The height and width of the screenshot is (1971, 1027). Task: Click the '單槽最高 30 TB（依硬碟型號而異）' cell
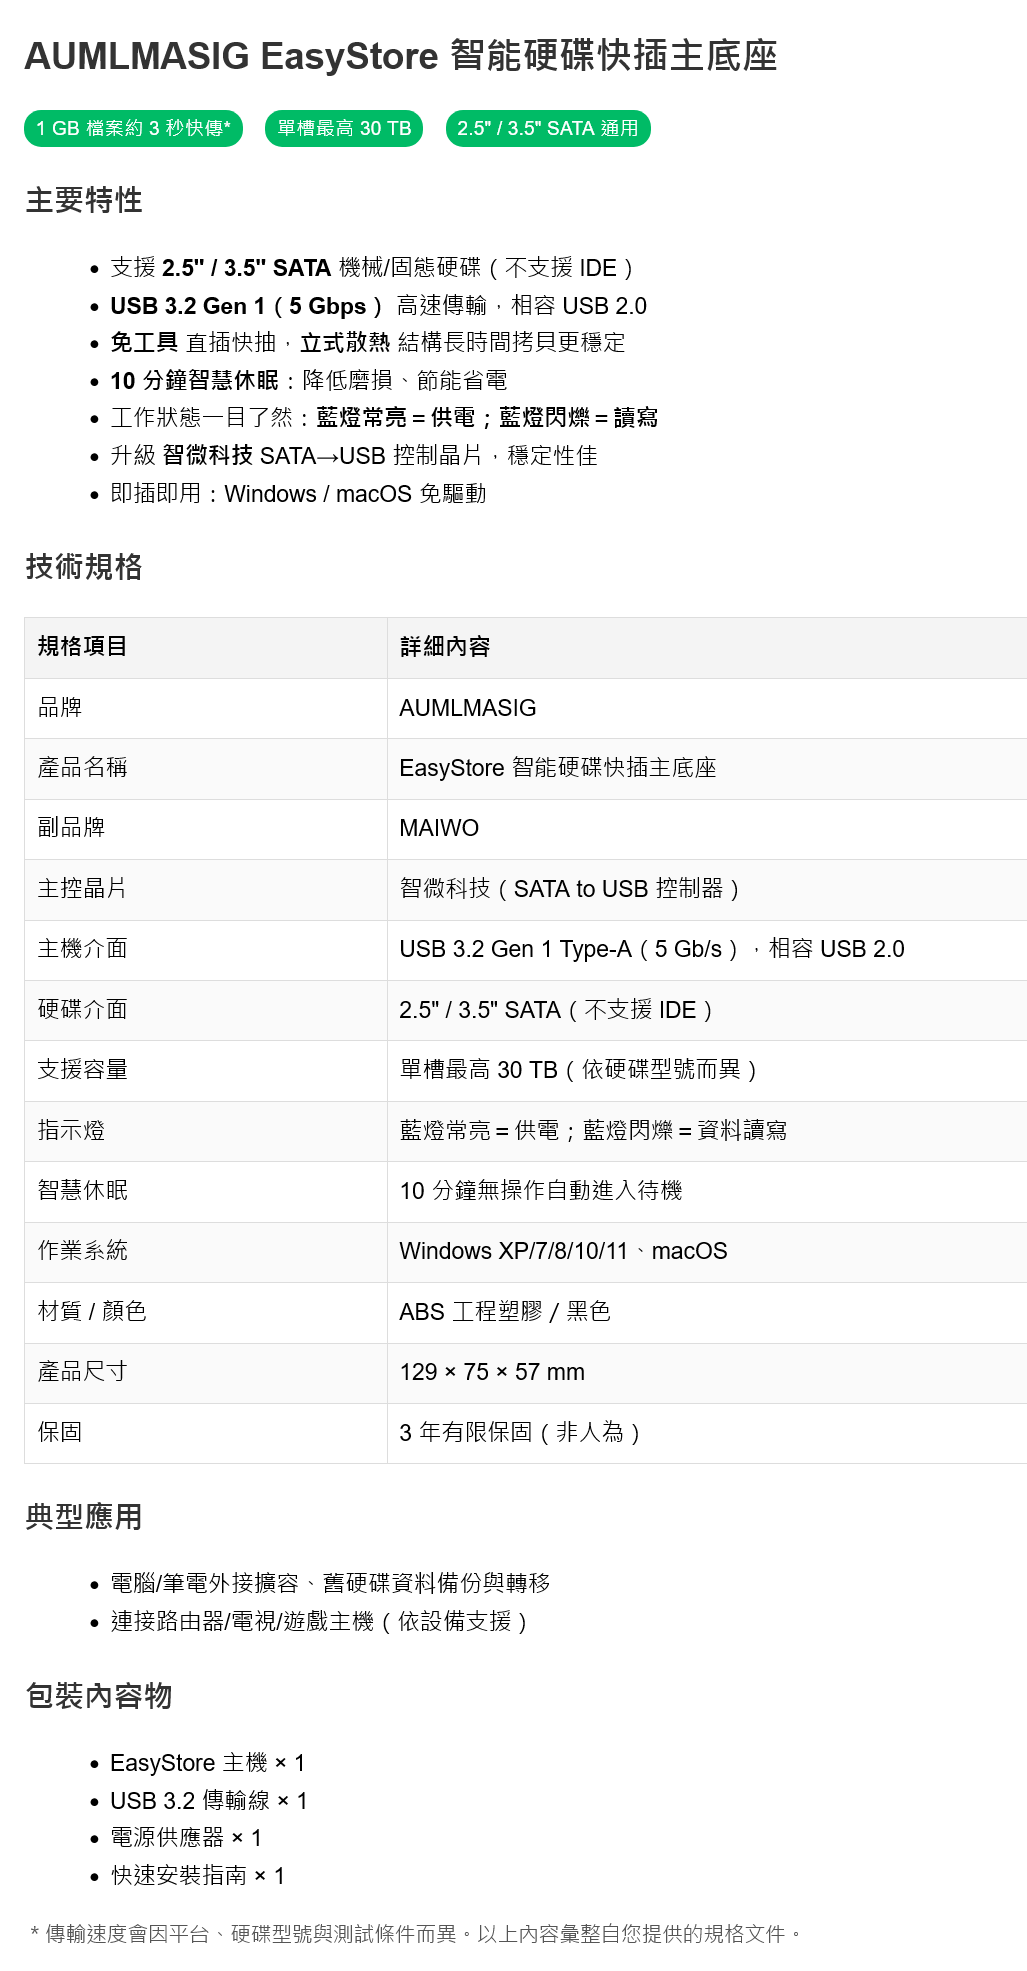pyautogui.click(x=707, y=1070)
